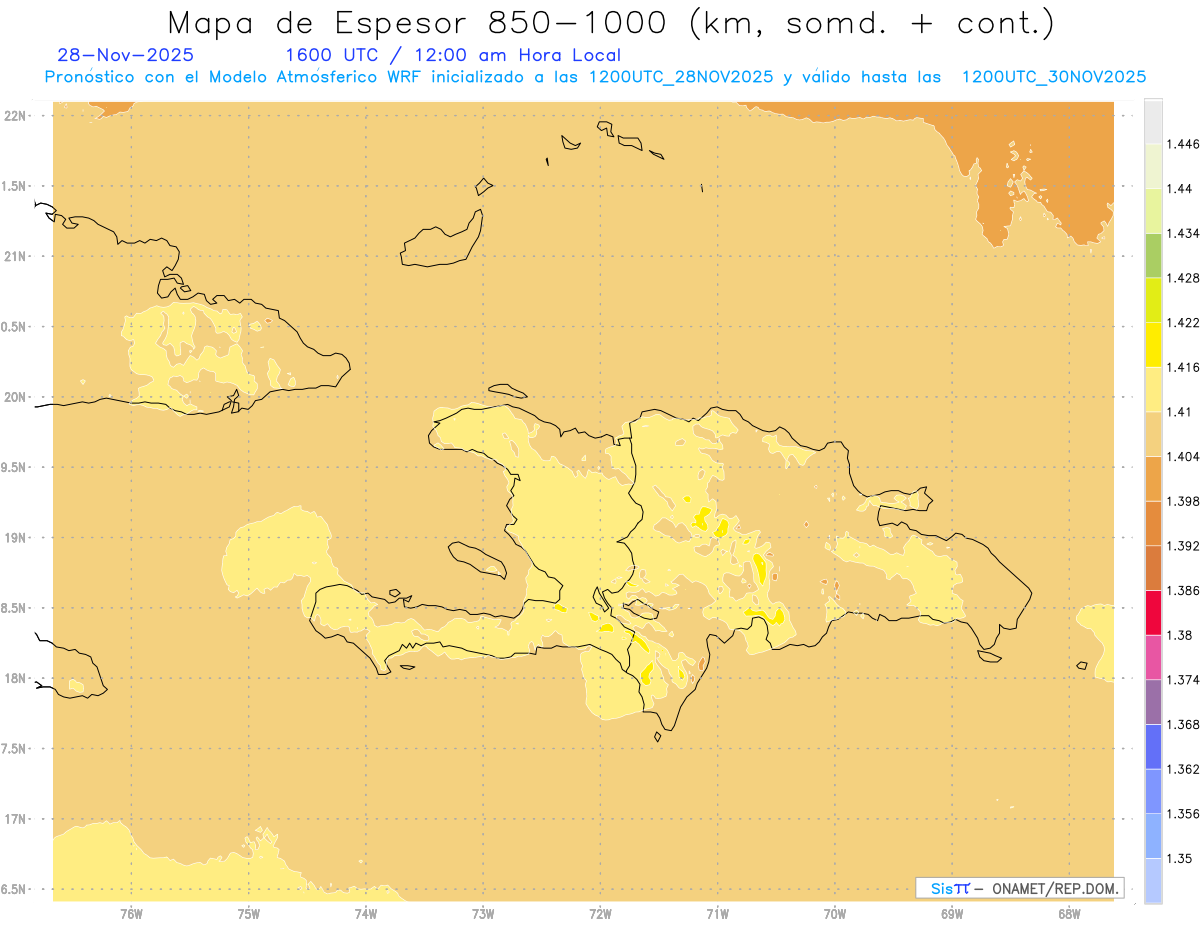
Task: Click the legend value 1.38
Action: point(1179,635)
